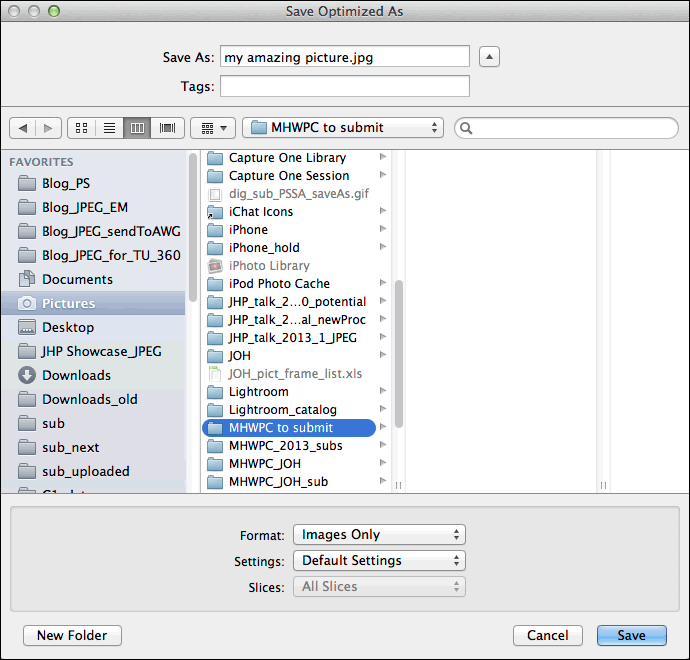
Task: Open the MHWPC to submit path dropdown
Action: coord(343,128)
